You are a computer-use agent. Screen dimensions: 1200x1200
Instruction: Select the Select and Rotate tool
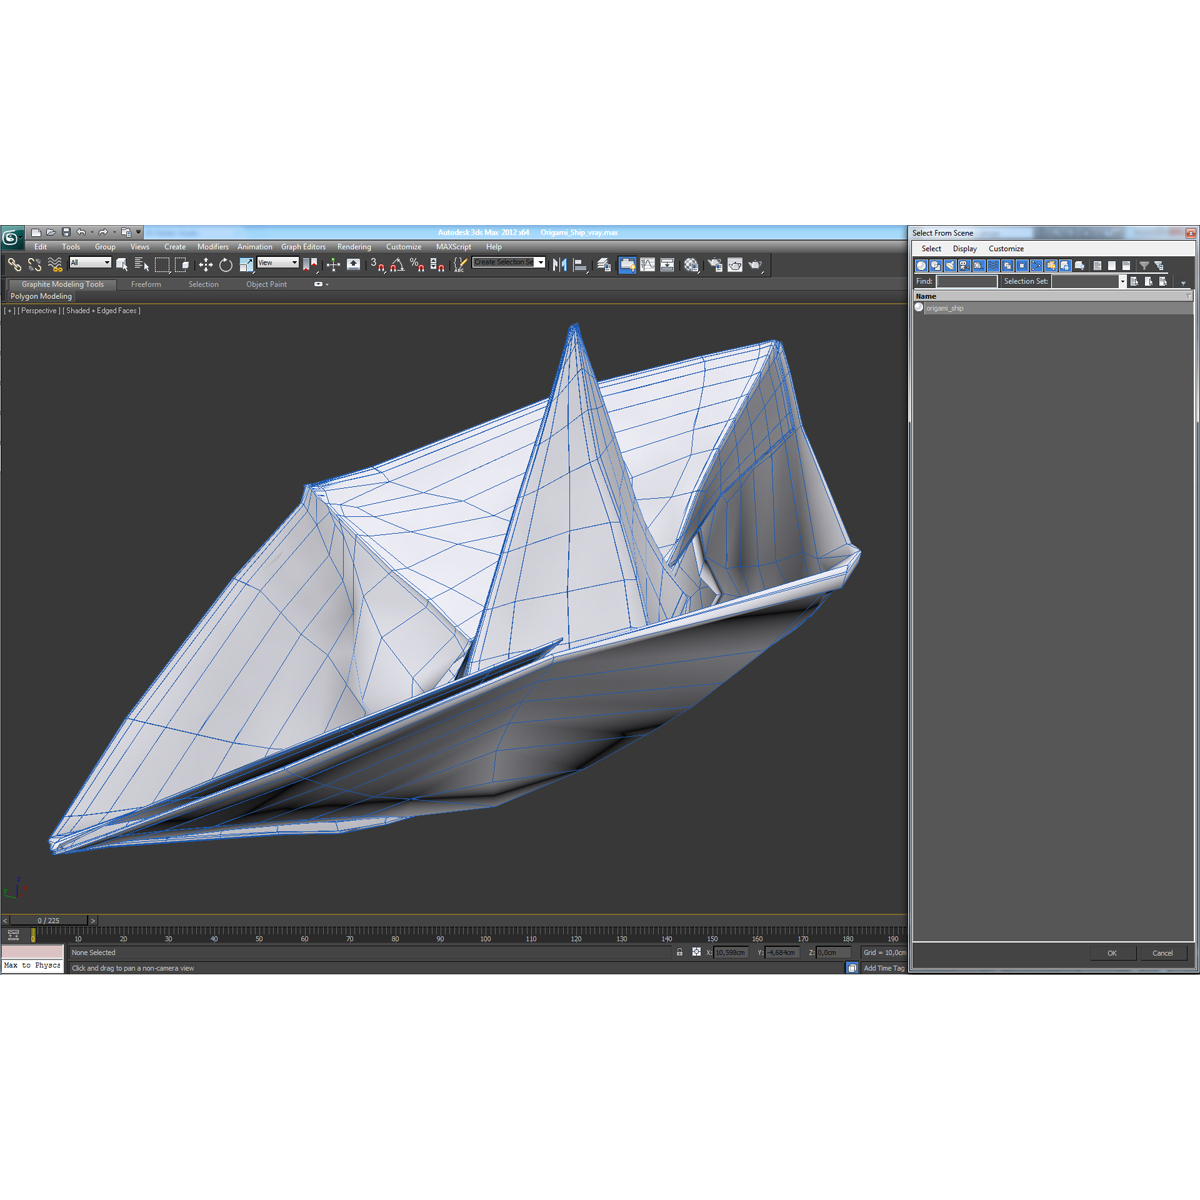click(226, 264)
